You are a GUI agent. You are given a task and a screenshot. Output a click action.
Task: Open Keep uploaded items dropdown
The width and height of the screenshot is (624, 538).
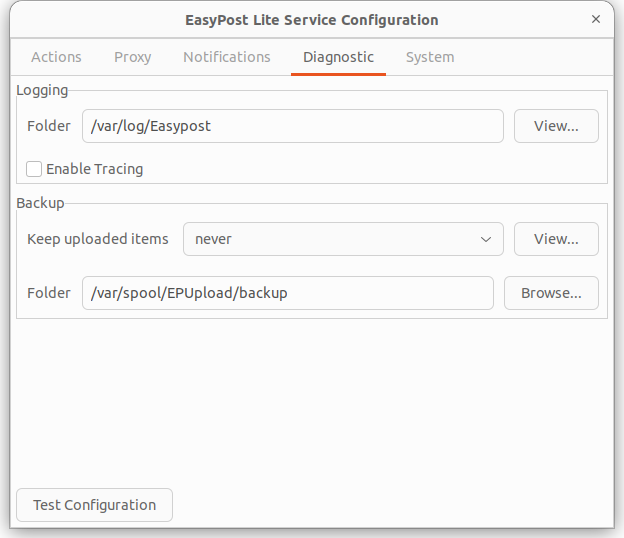tap(343, 239)
